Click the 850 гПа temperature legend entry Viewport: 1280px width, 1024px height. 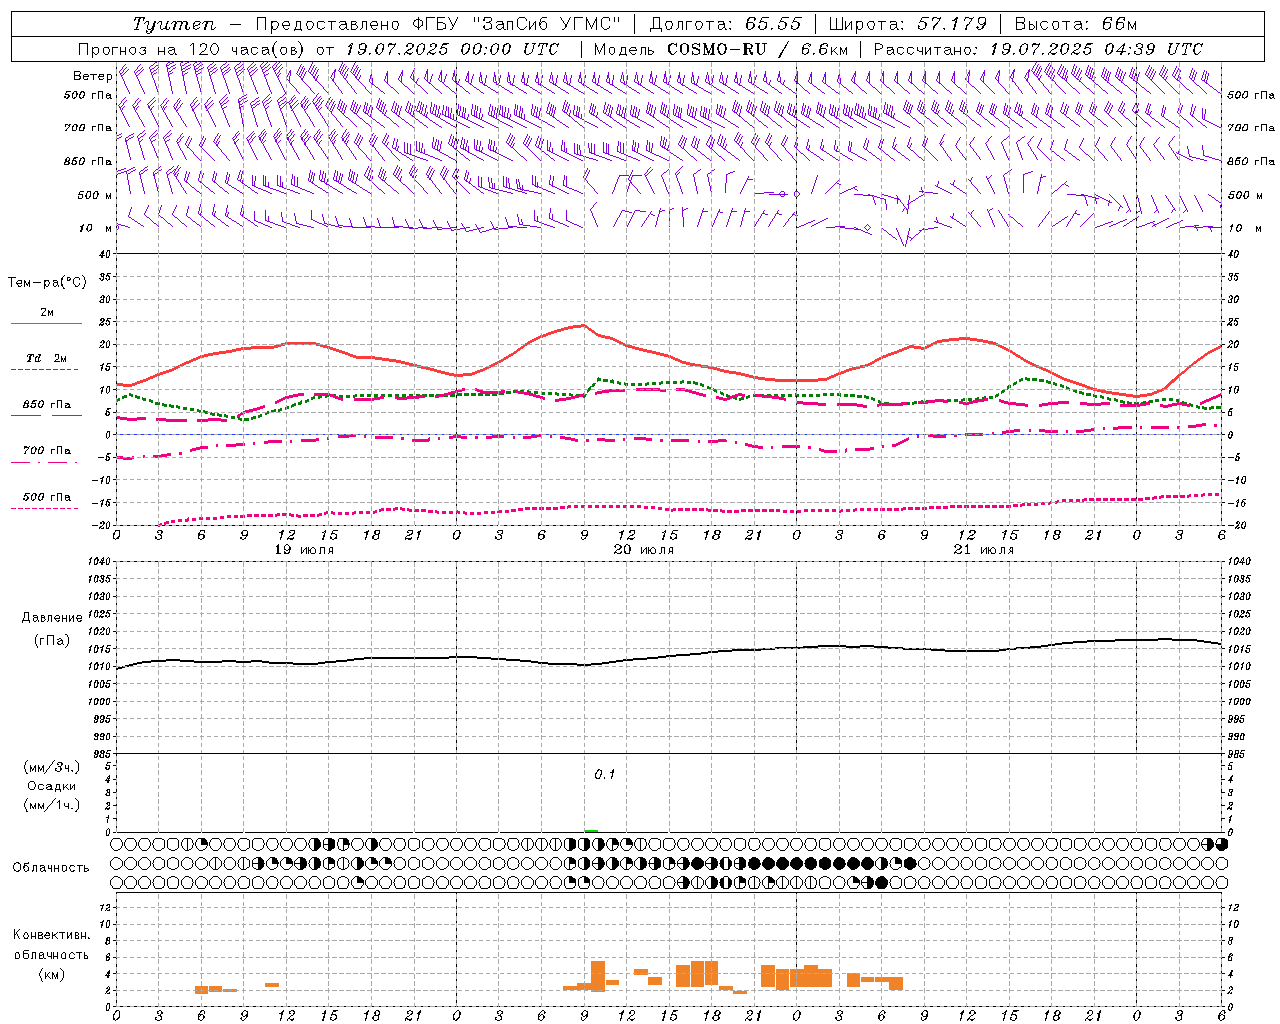pos(47,405)
